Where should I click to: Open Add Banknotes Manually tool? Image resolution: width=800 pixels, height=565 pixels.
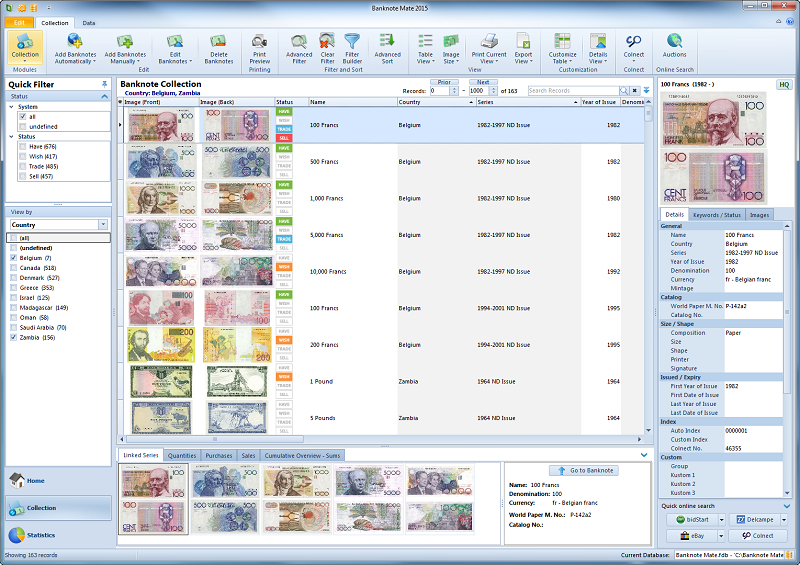(125, 48)
